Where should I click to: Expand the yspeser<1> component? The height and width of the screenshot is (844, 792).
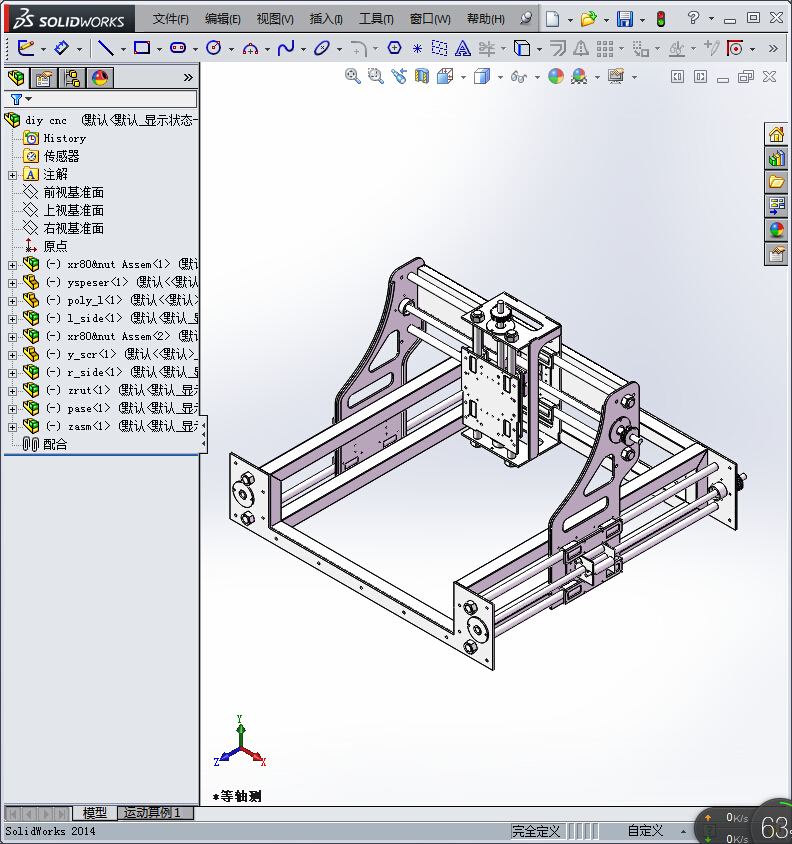pyautogui.click(x=12, y=283)
